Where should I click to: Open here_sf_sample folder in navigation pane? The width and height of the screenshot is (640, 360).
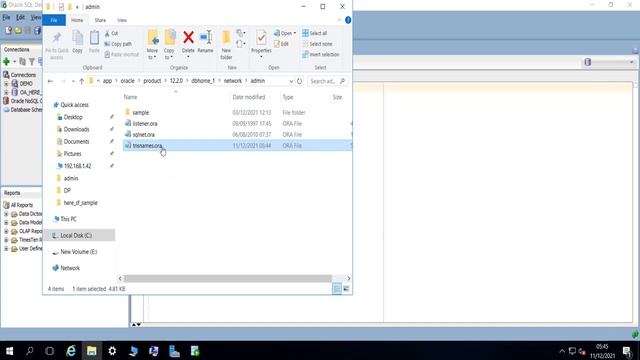(x=80, y=203)
